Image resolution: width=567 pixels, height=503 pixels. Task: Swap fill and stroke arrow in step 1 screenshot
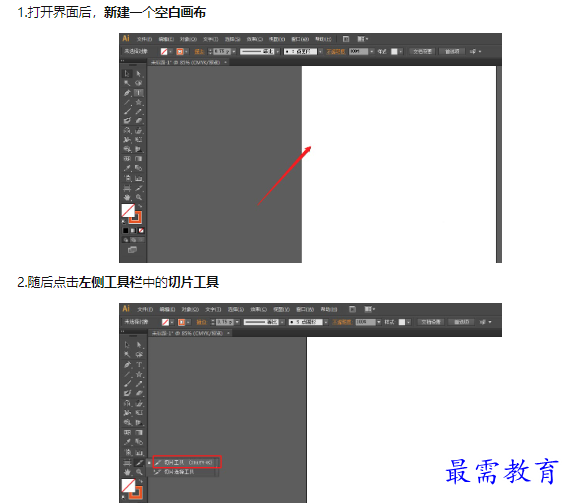tap(141, 206)
